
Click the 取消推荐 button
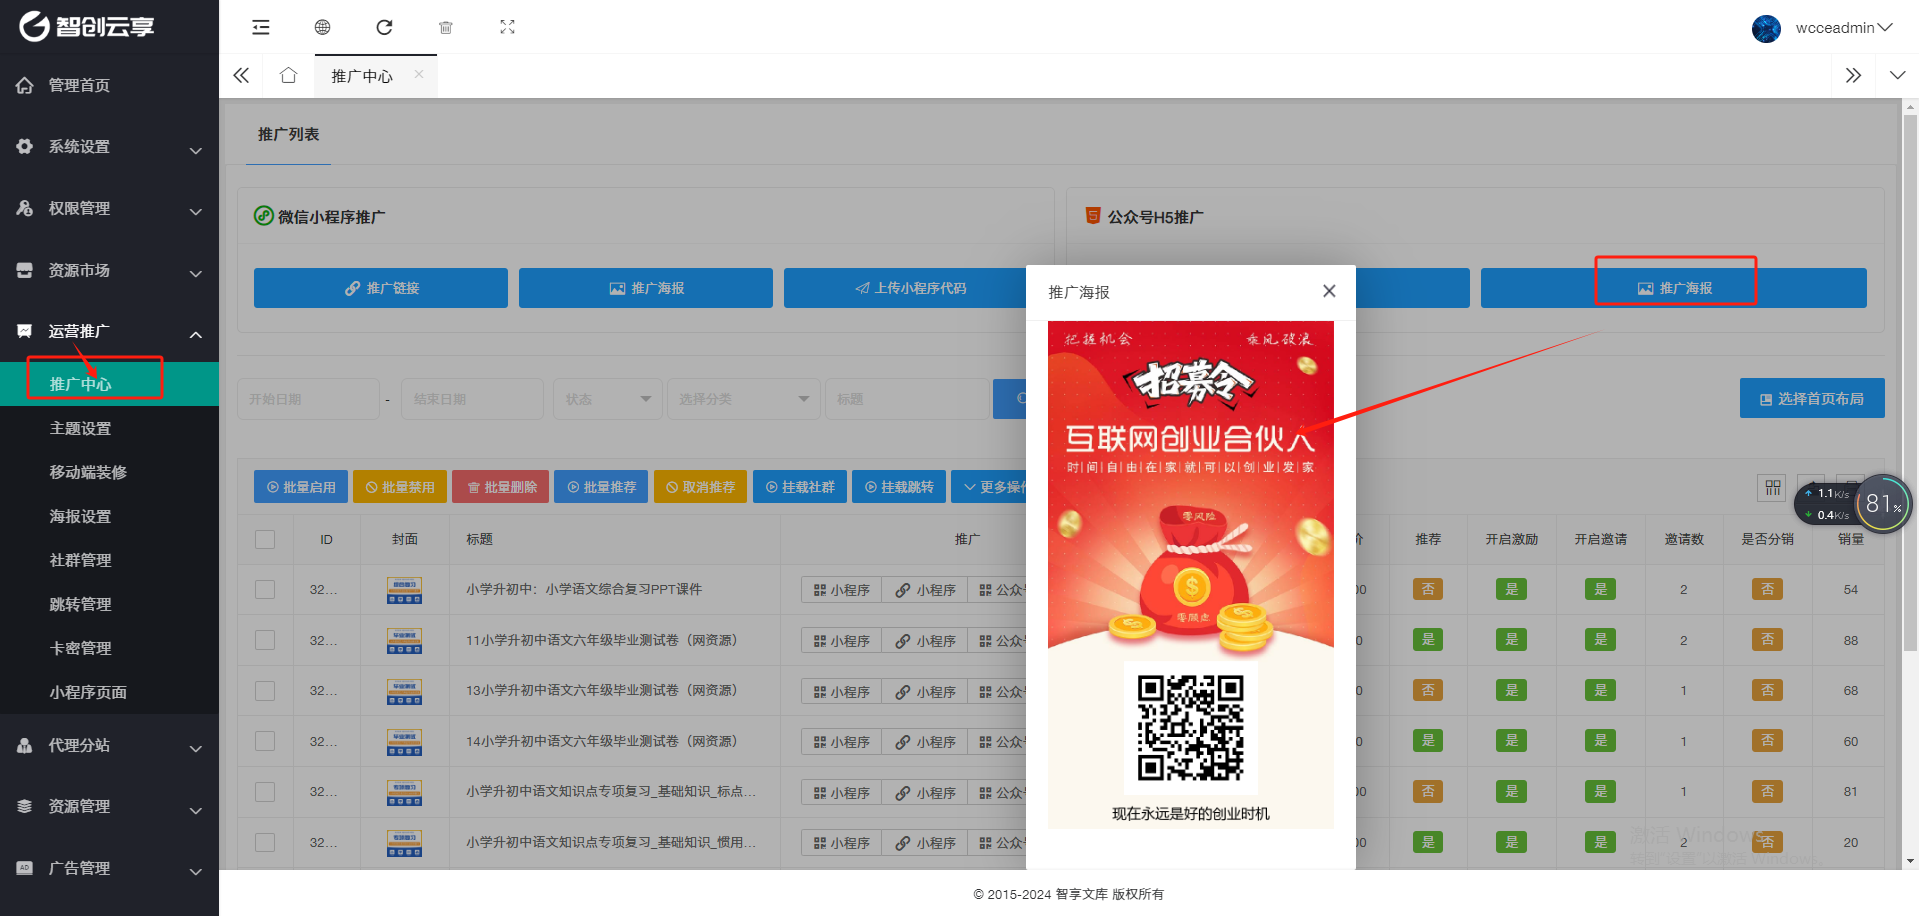[x=700, y=487]
